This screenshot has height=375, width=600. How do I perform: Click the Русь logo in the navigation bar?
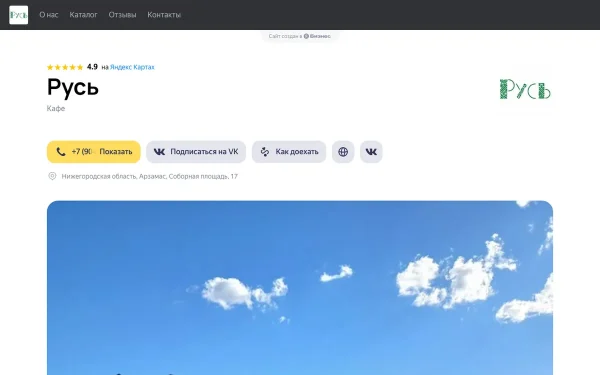(18, 15)
